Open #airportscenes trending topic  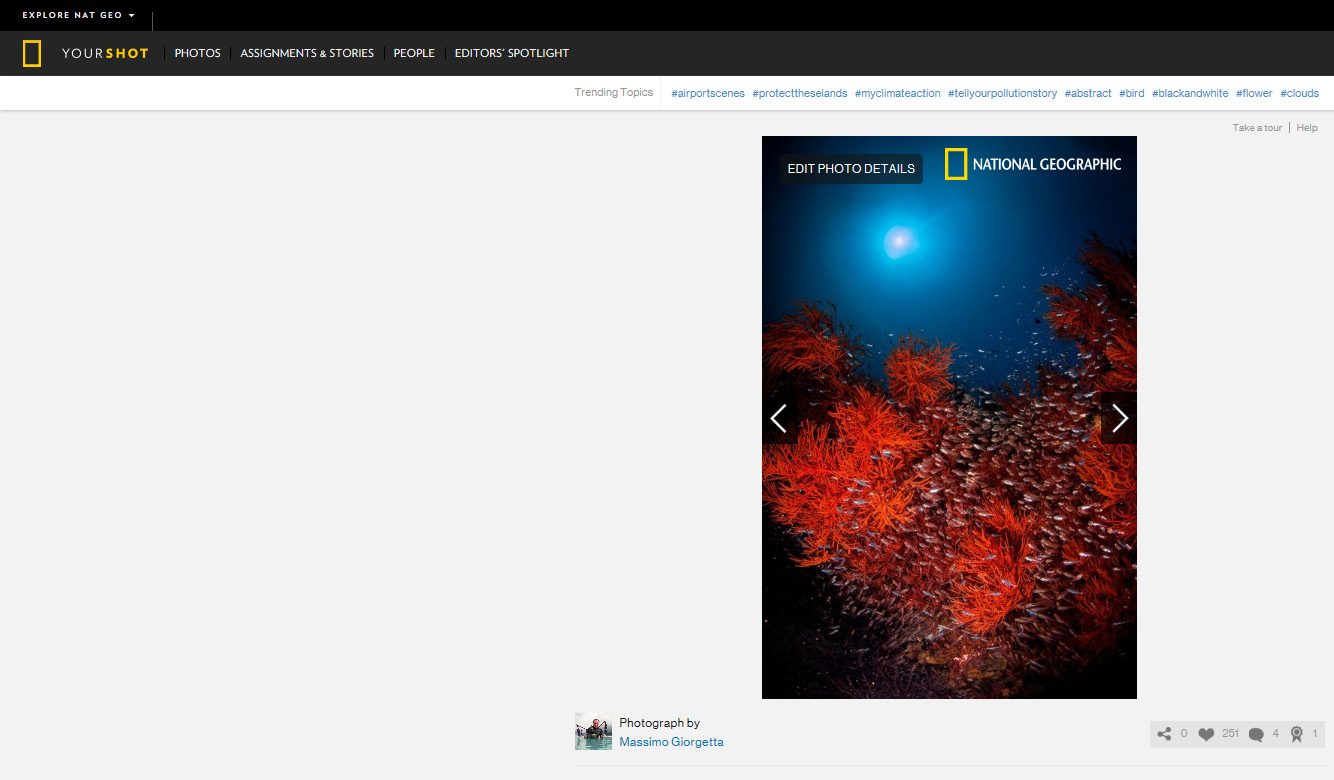708,93
